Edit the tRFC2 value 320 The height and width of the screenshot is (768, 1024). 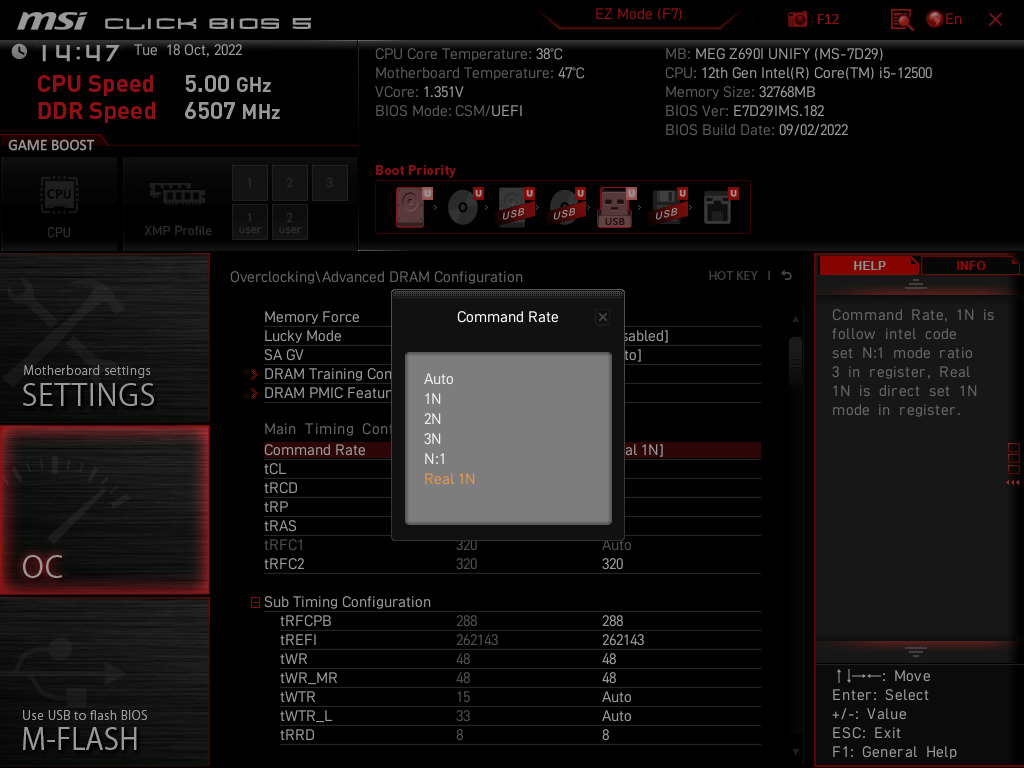coord(613,564)
